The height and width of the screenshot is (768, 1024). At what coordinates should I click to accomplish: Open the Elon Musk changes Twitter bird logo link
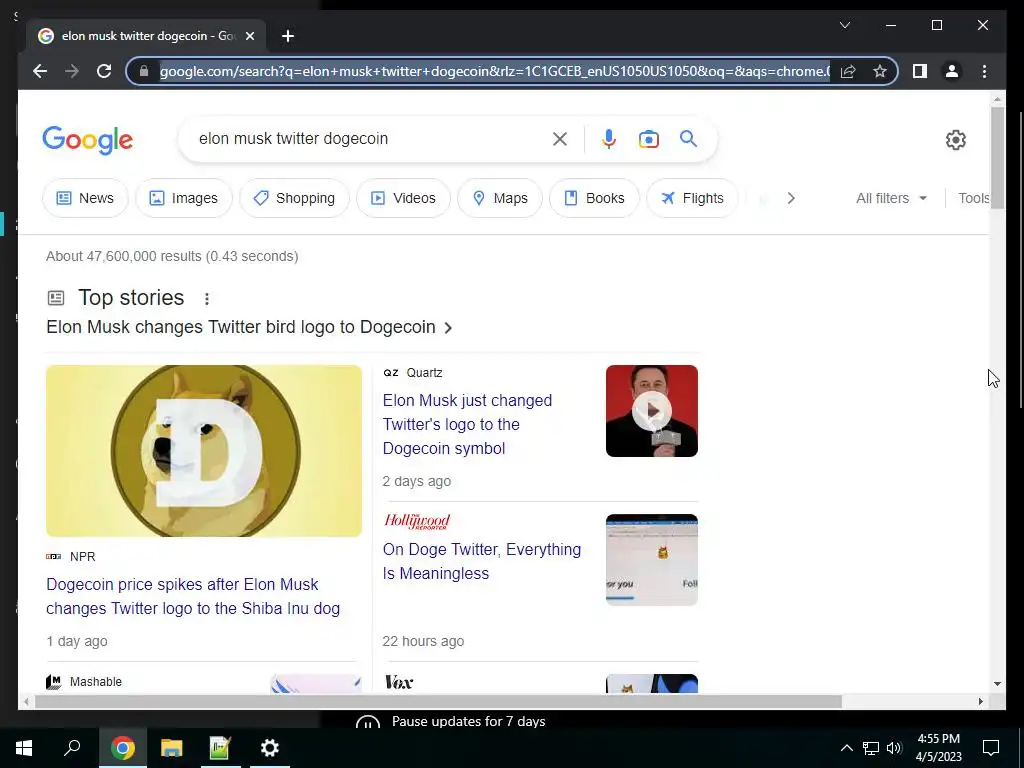pyautogui.click(x=249, y=327)
